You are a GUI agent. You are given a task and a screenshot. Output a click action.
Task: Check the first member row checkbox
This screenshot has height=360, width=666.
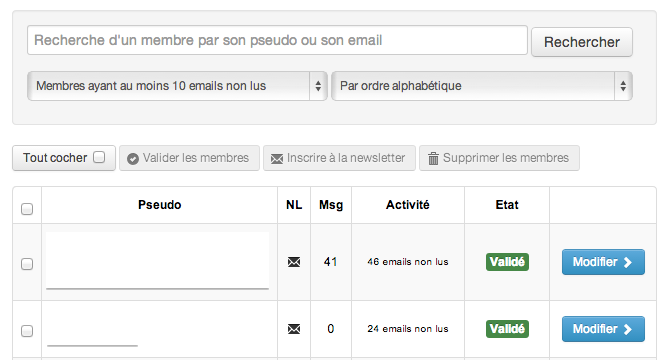[x=27, y=264]
